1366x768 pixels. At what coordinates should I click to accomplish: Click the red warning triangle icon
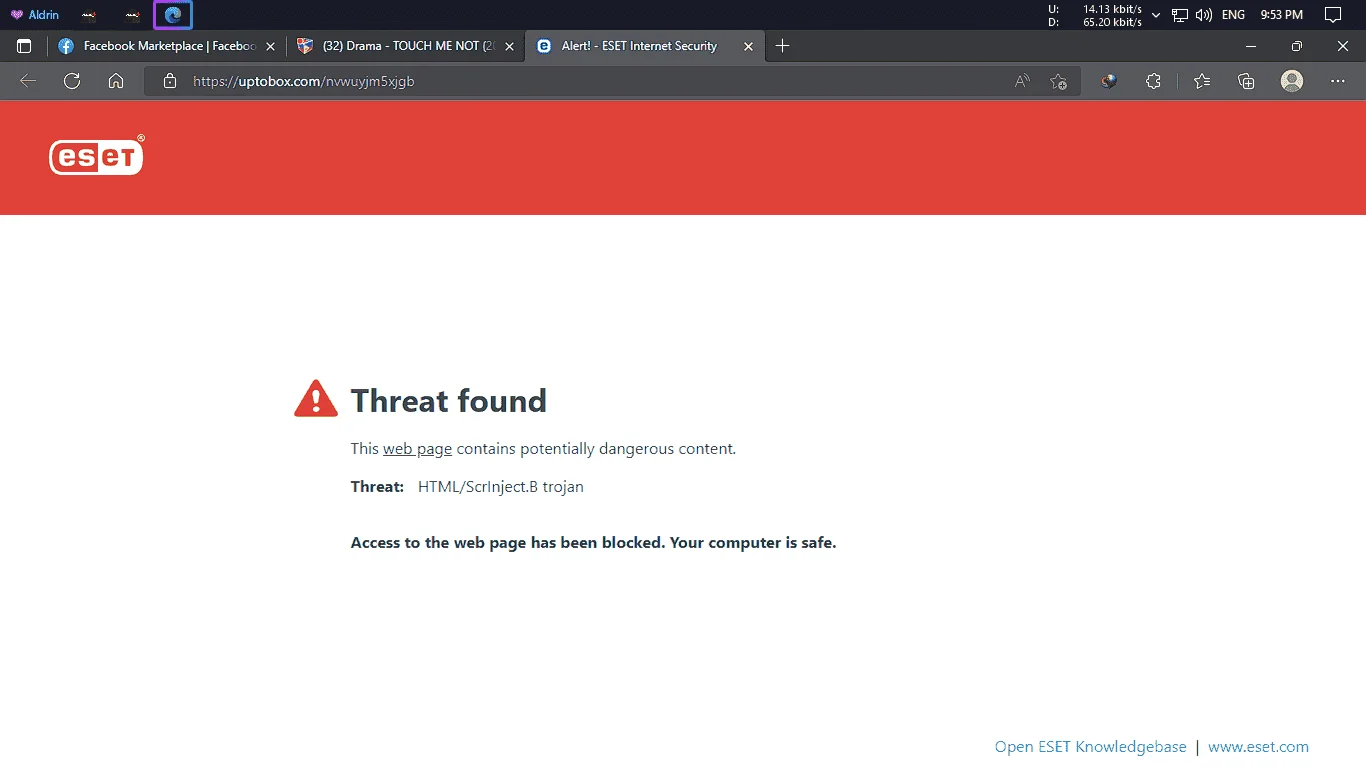click(x=316, y=398)
